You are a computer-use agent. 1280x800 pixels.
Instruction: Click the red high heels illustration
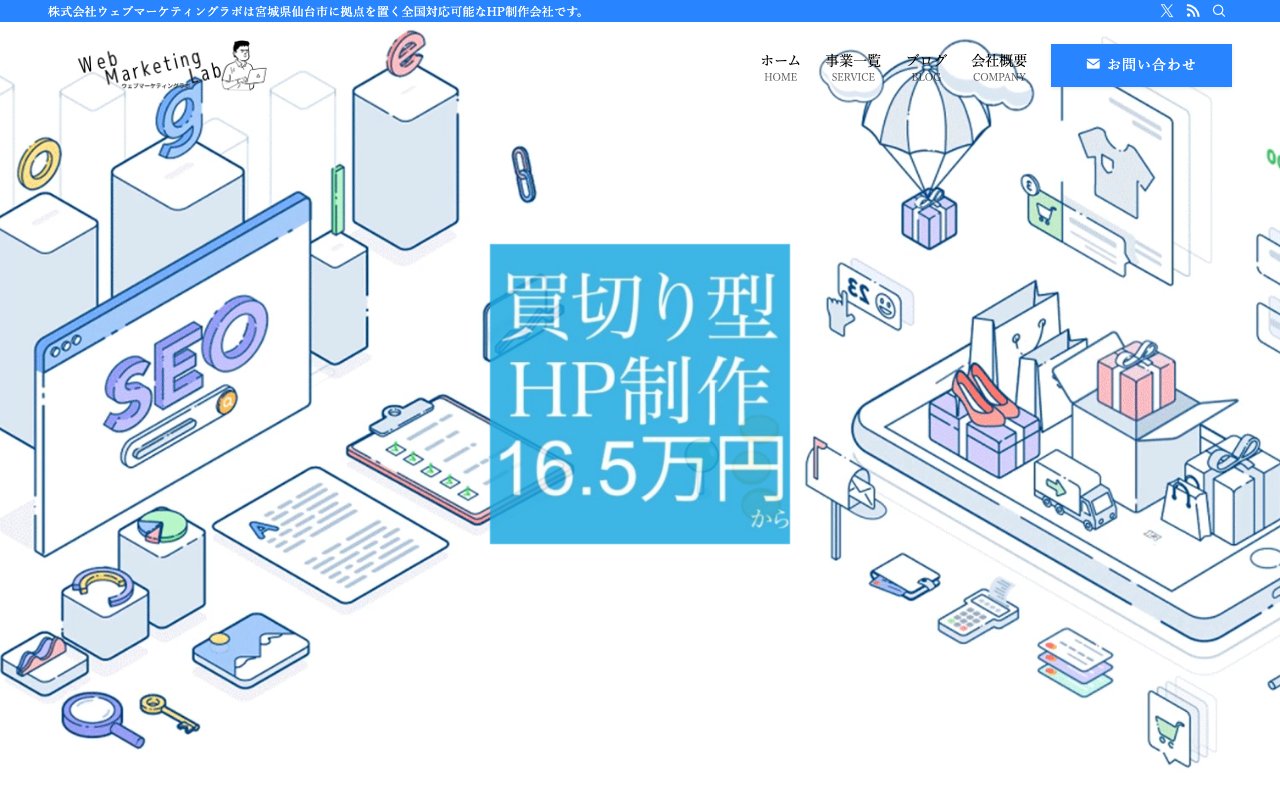(985, 395)
